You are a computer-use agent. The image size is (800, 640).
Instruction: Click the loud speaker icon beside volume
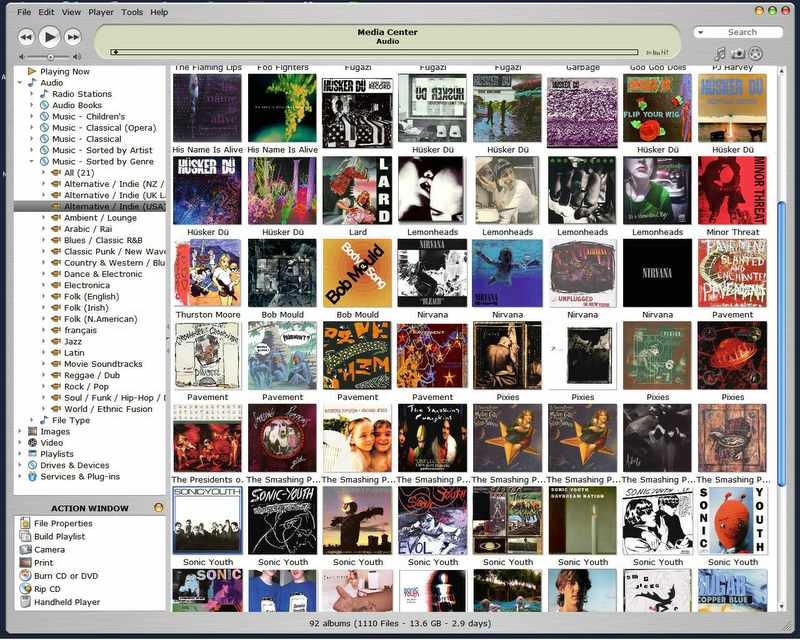tap(77, 57)
